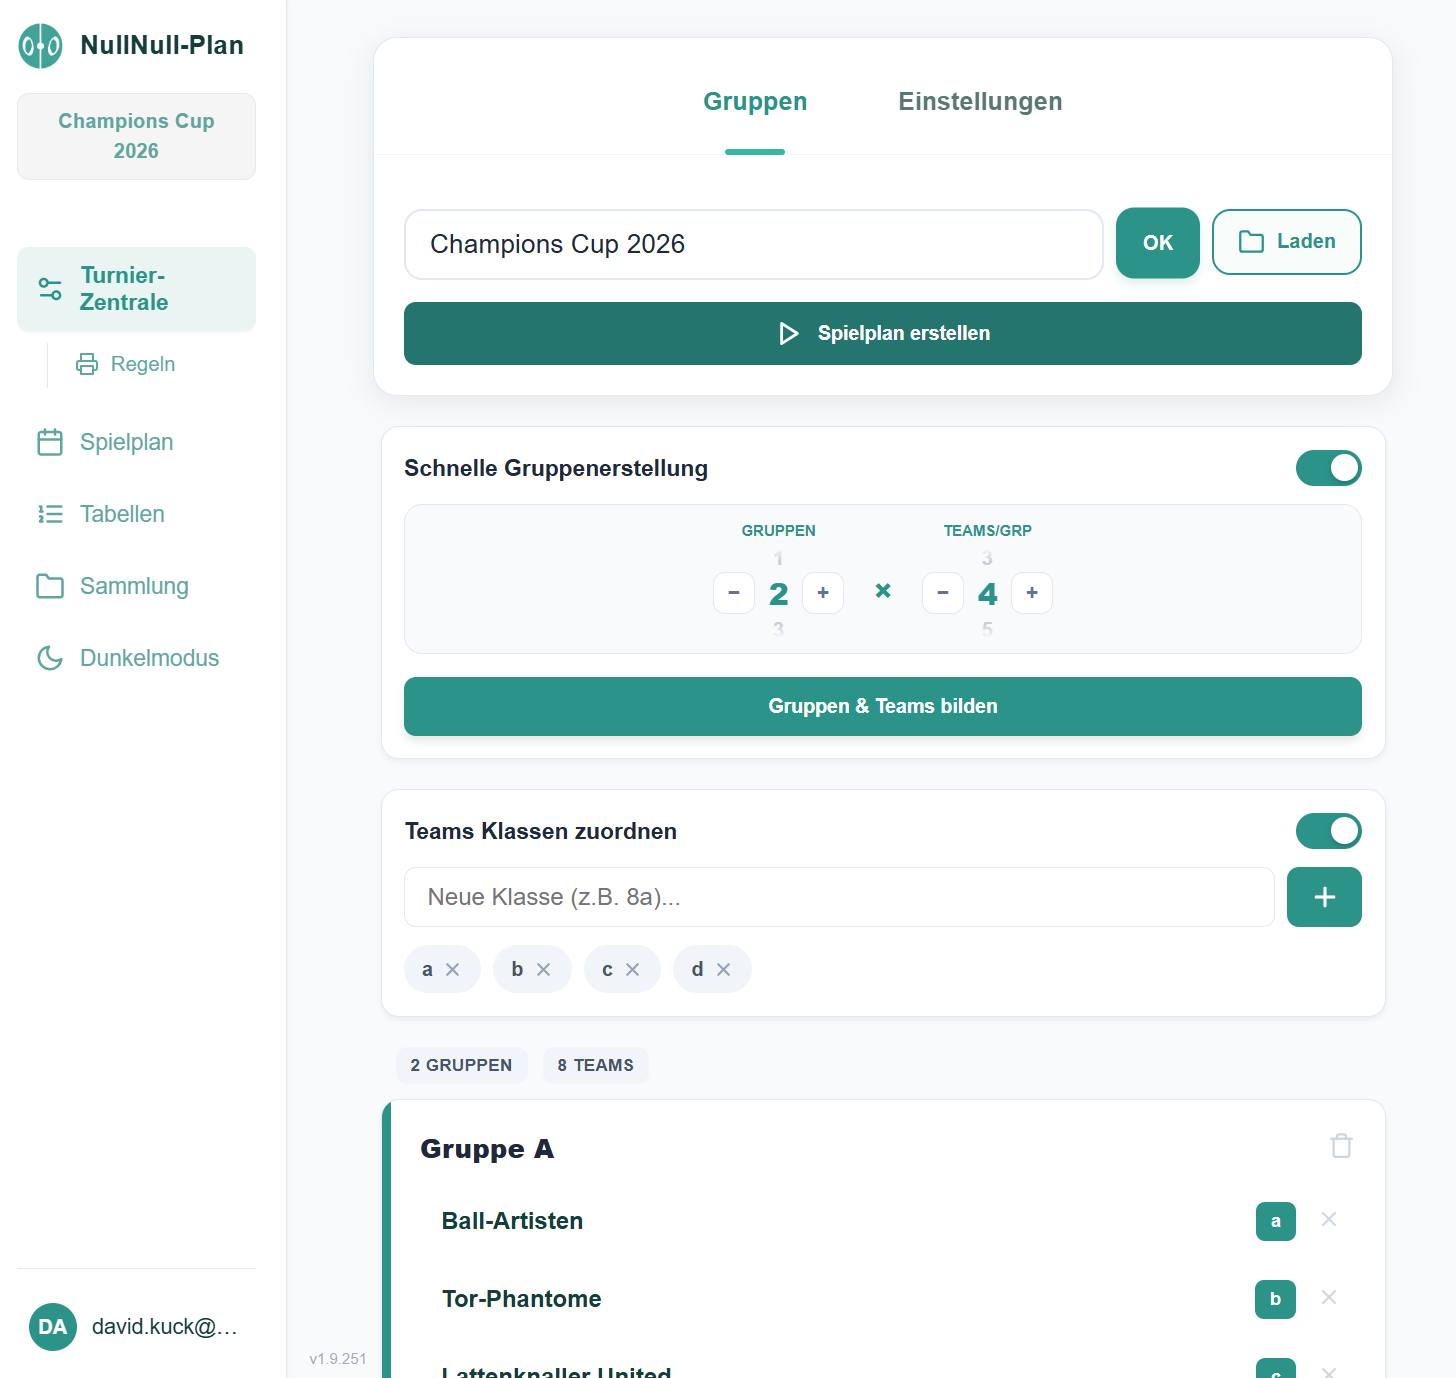Focus the Neue Klasse input field
Viewport: 1456px width, 1378px height.
838,897
